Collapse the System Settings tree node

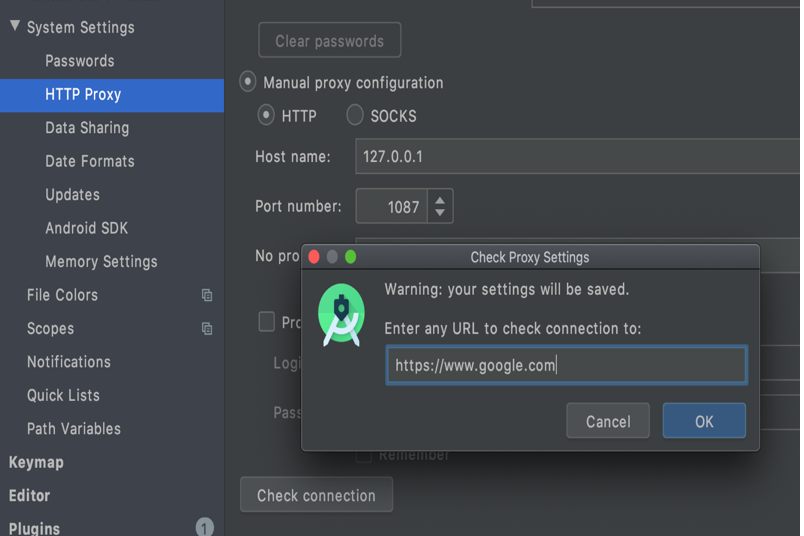[x=15, y=26]
